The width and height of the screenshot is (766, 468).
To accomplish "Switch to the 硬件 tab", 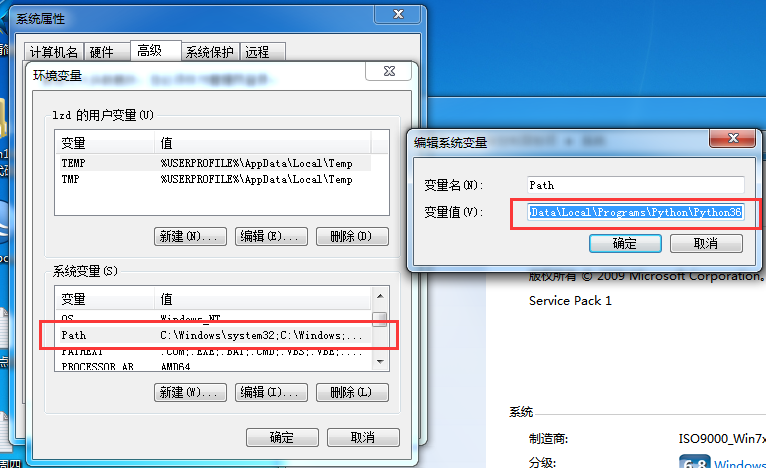I will pyautogui.click(x=101, y=52).
